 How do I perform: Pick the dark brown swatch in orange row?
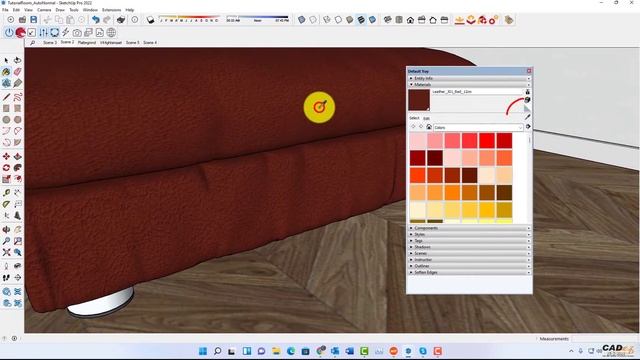click(x=504, y=193)
